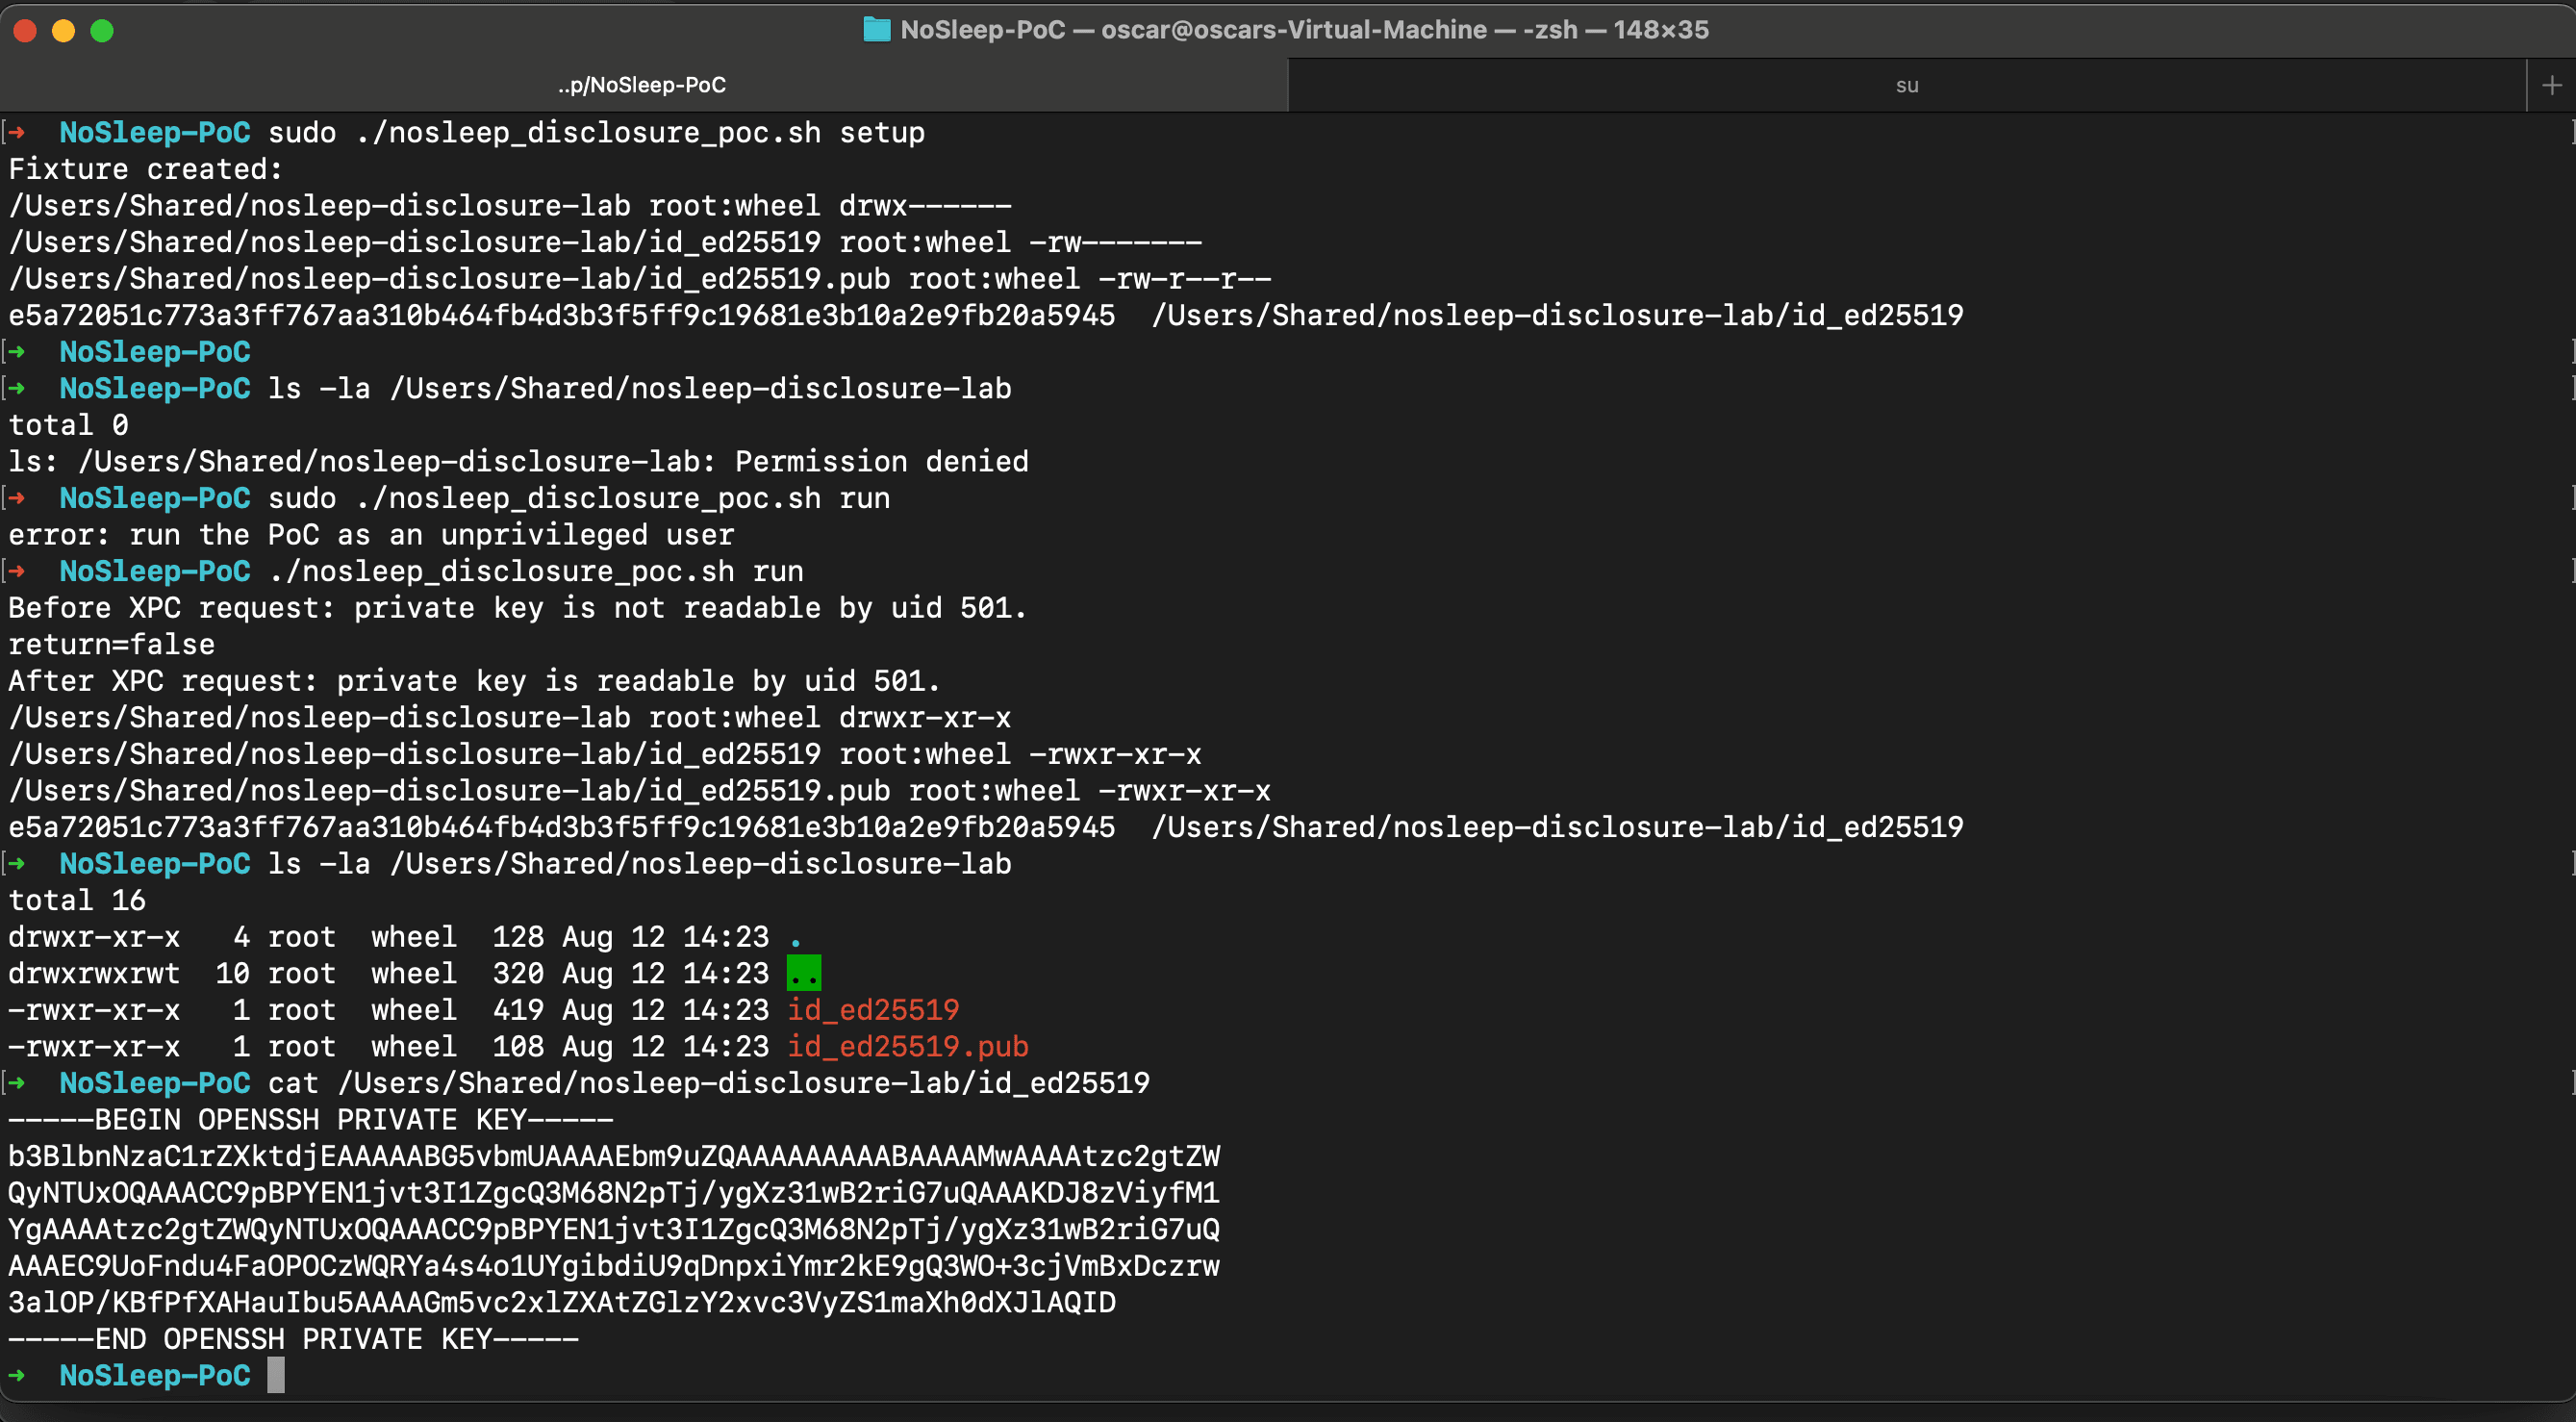Close the terminal window with red button
Viewport: 2576px width, 1422px height.
[25, 31]
